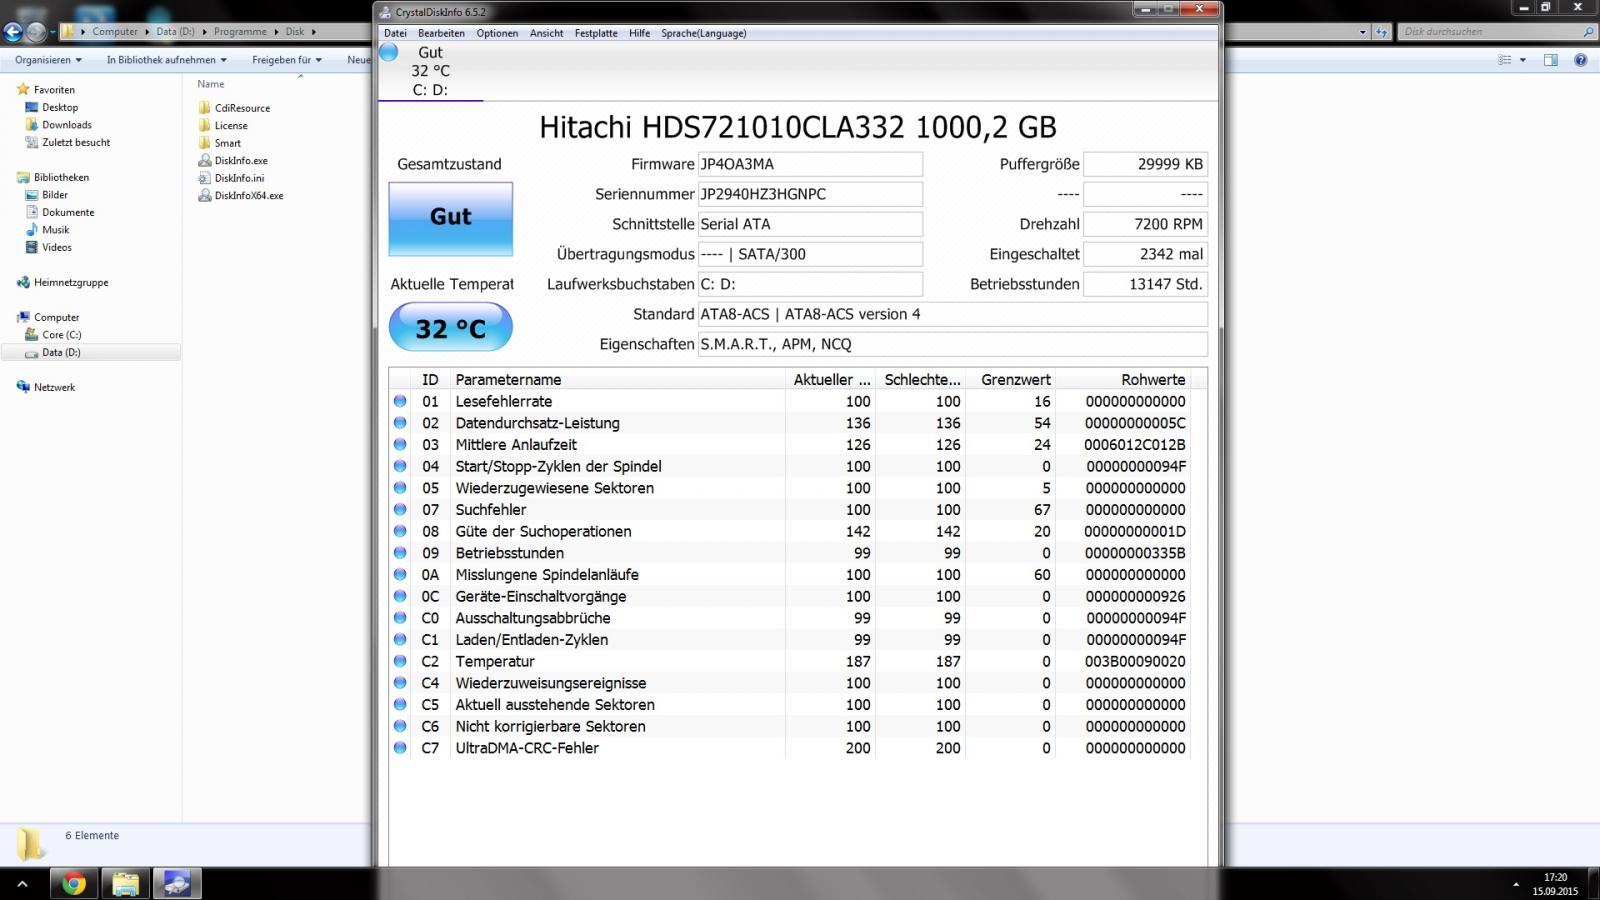Open the Festplatte menu
Screen dimensions: 1600x900
[596, 33]
